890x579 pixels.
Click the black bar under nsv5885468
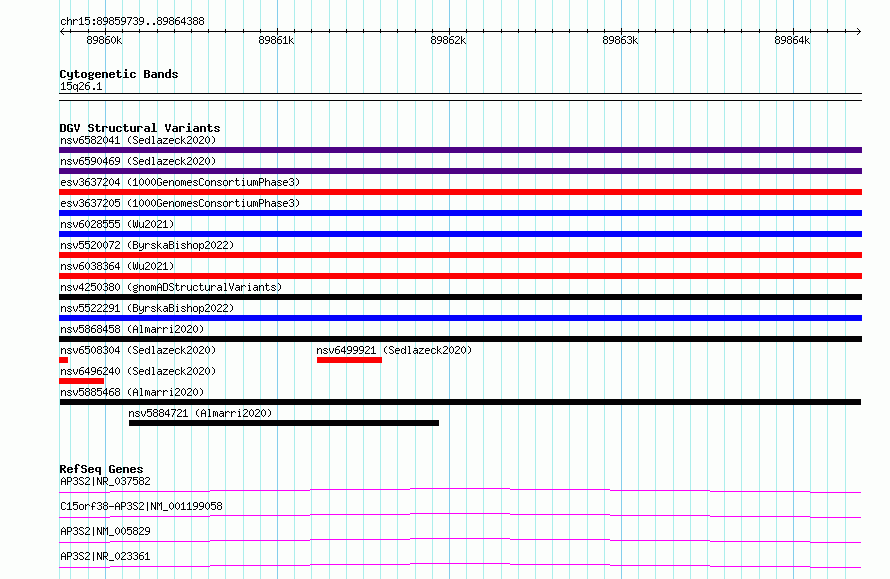click(x=460, y=402)
